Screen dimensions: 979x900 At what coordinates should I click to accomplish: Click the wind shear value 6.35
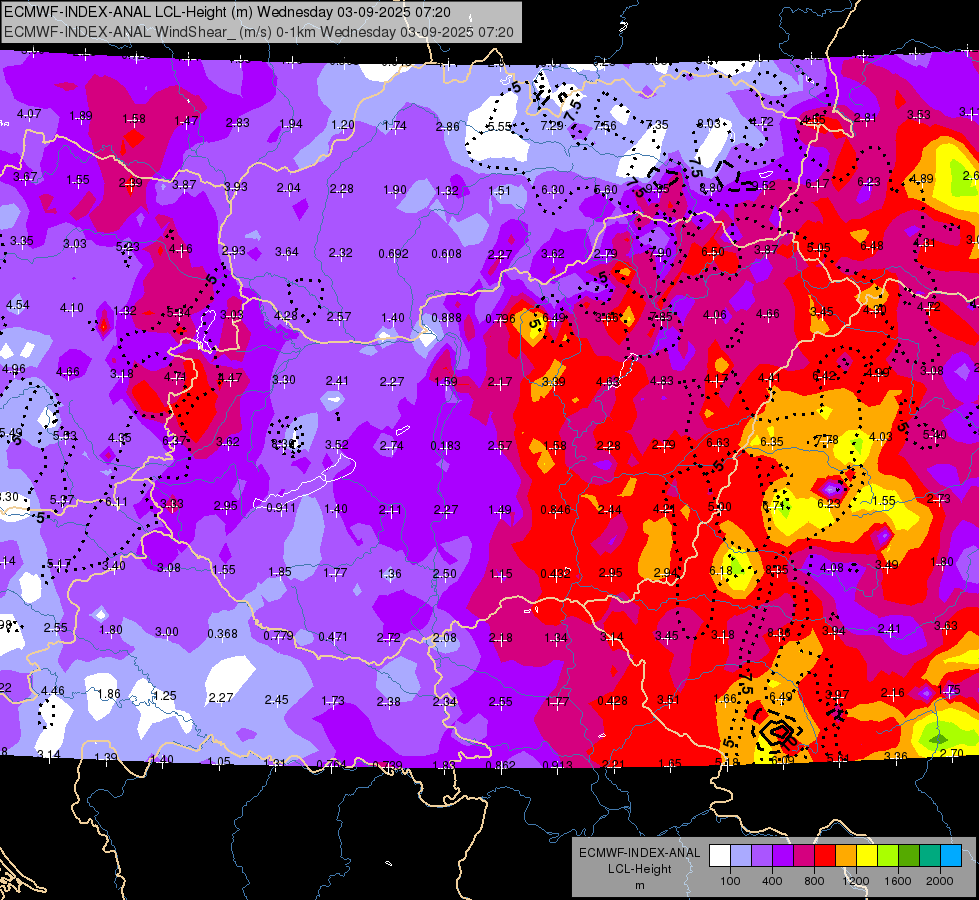(x=772, y=442)
